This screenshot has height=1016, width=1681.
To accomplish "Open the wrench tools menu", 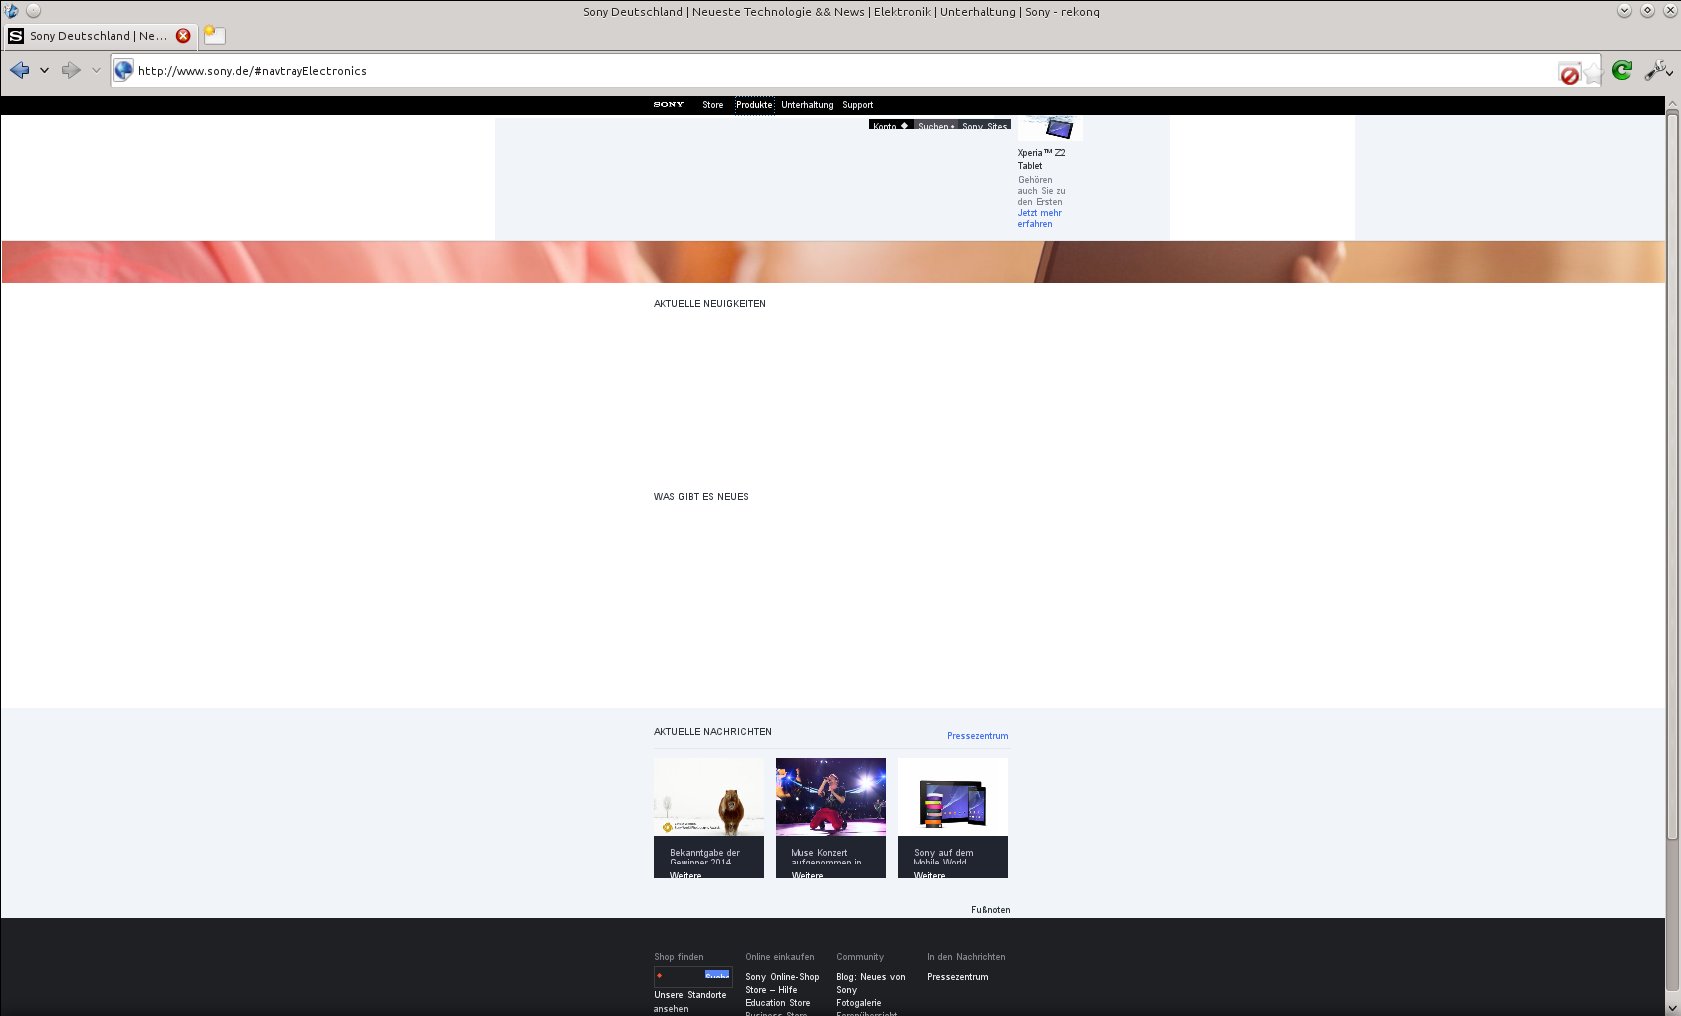I will point(1655,70).
